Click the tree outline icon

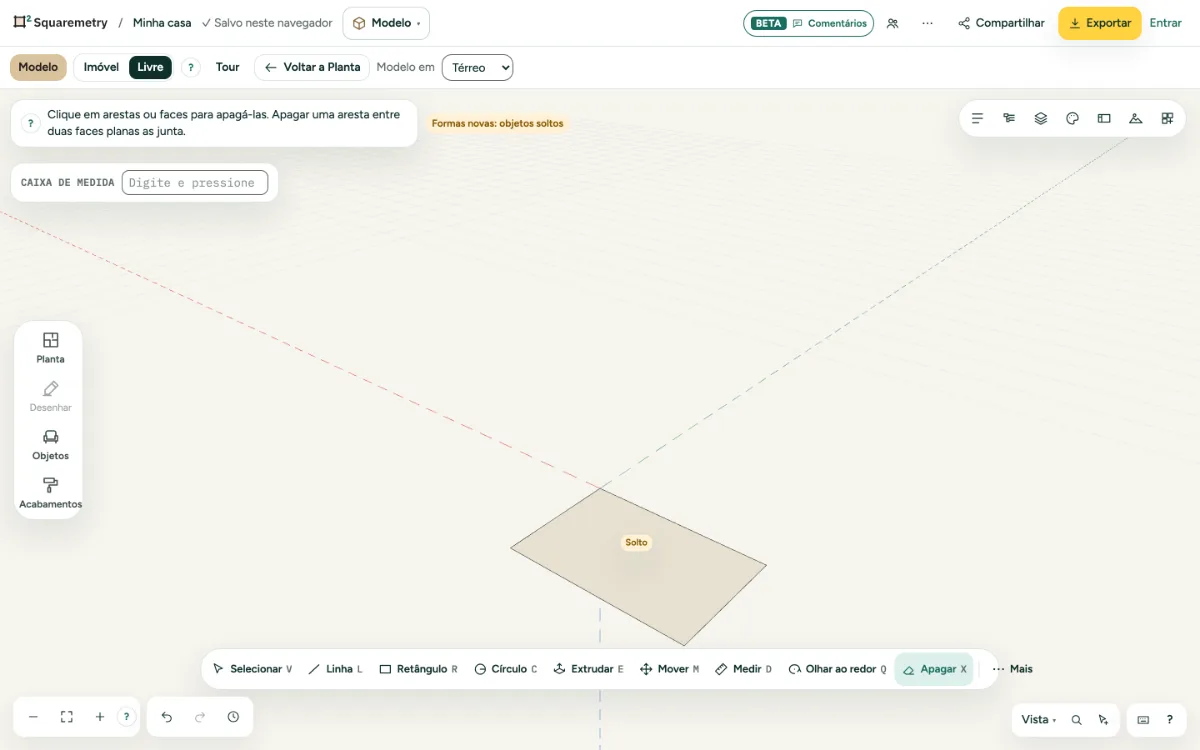pyautogui.click(x=1009, y=118)
